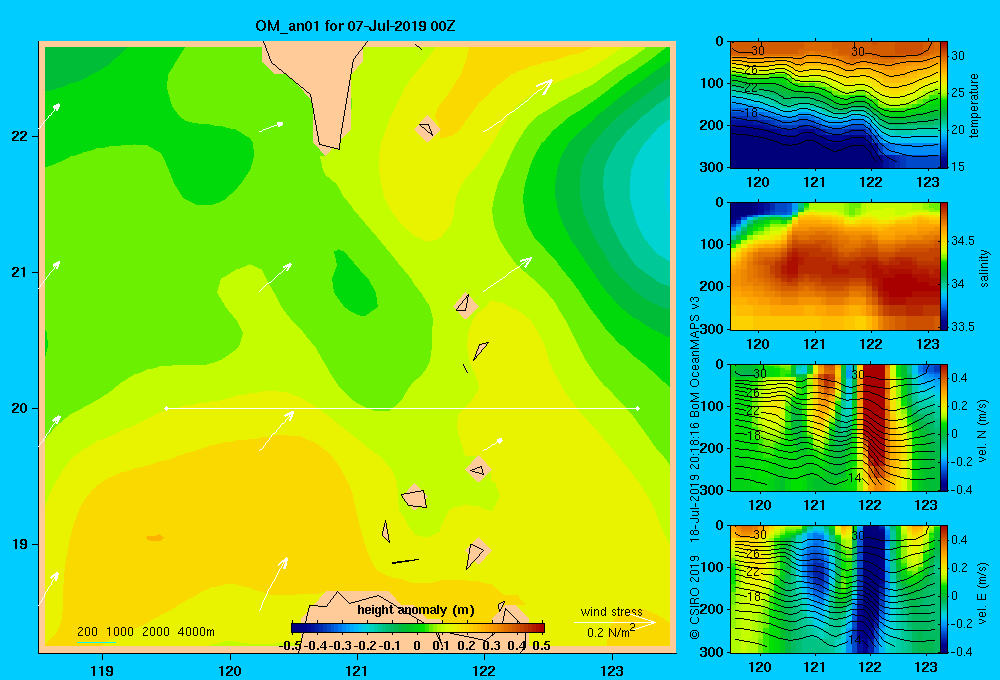Click the vel. N panel's vertical color bar
The height and width of the screenshot is (680, 1000).
pos(945,428)
